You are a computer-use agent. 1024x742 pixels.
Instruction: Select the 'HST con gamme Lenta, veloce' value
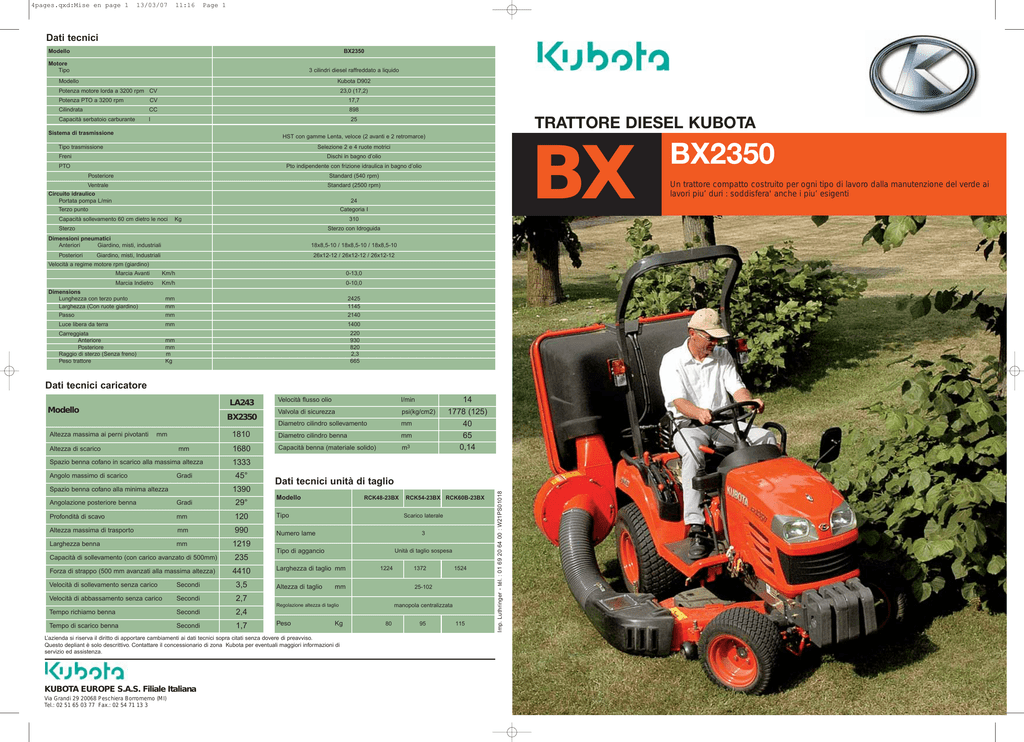point(353,137)
